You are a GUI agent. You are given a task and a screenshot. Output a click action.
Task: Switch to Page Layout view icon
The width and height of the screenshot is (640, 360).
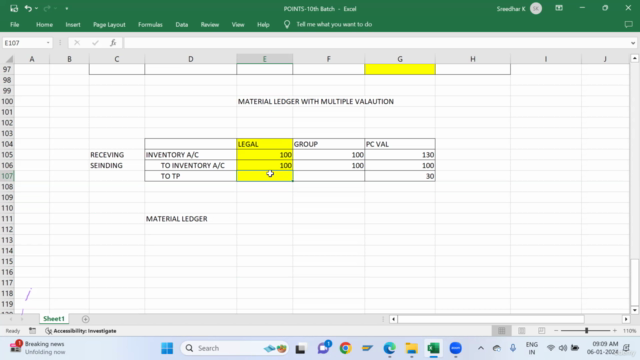(x=522, y=331)
